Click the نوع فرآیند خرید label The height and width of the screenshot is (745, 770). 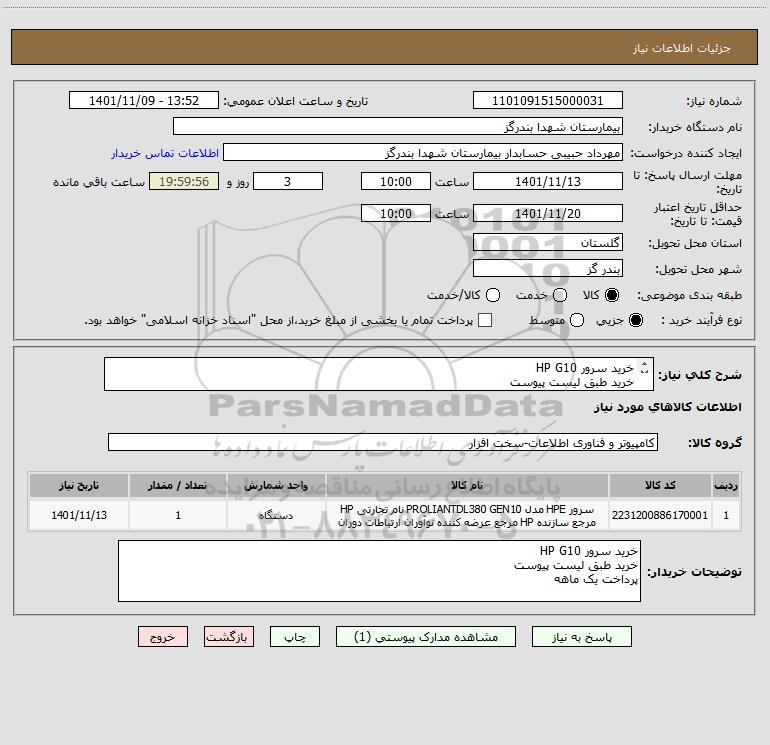click(701, 320)
